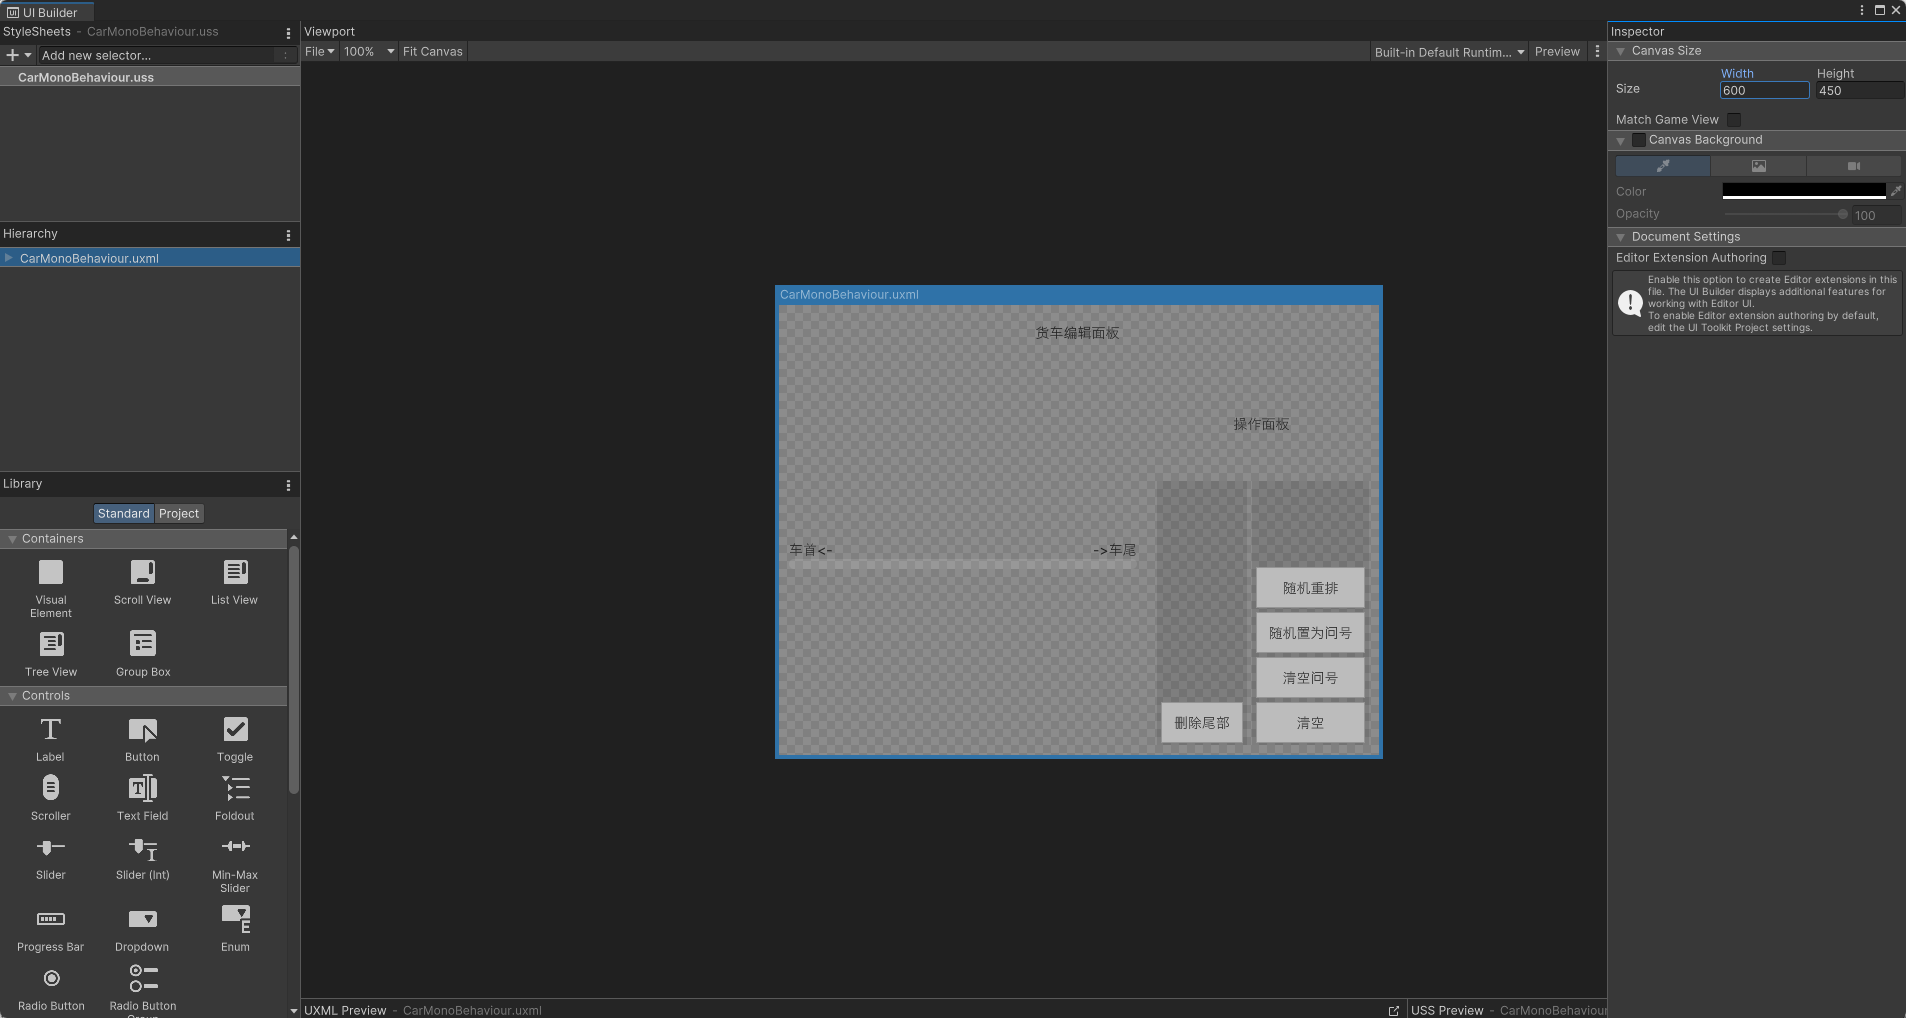Open Hierarchy pane options menu
Screen dimensions: 1906x1018
coord(288,235)
